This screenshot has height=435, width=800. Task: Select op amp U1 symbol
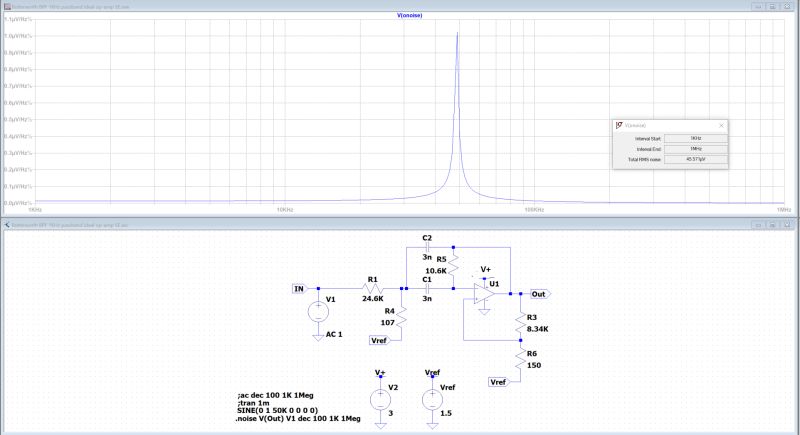point(484,294)
